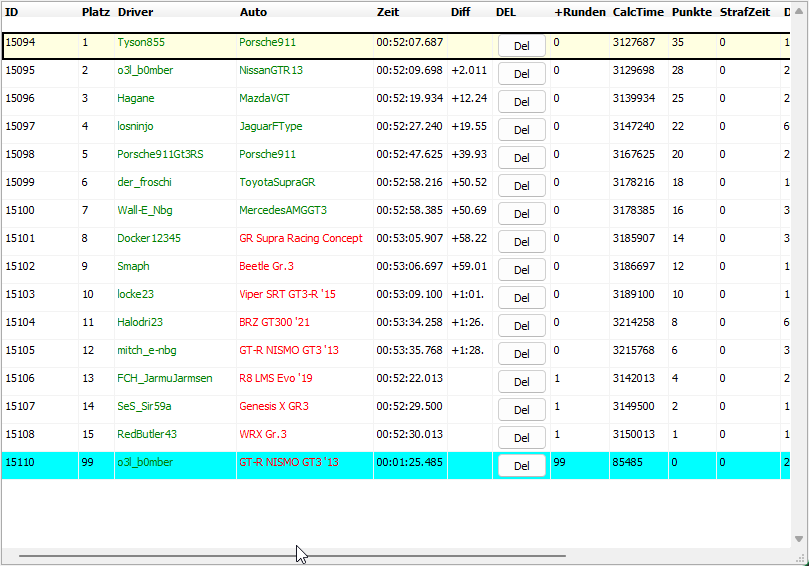Click the Punkte column header
Viewport: 809px width, 566px height.
pyautogui.click(x=691, y=12)
